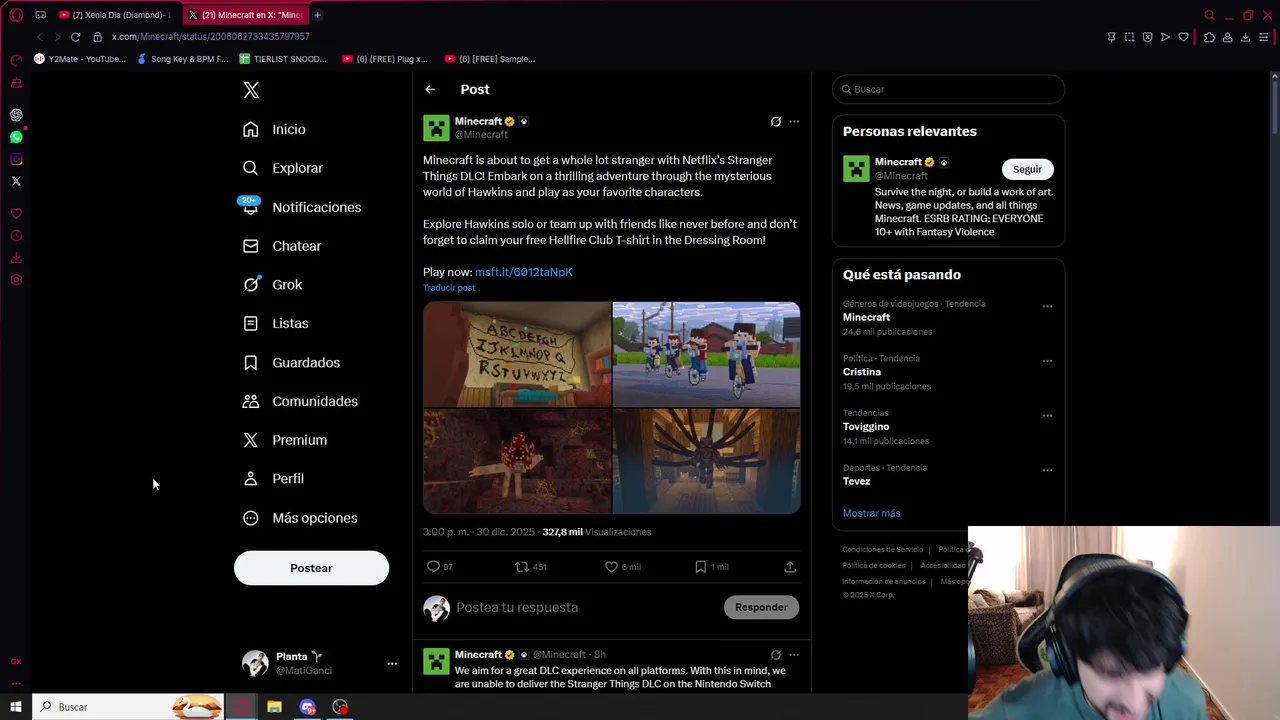Reload the page with the refresh icon
The height and width of the screenshot is (720, 1280).
pos(75,37)
